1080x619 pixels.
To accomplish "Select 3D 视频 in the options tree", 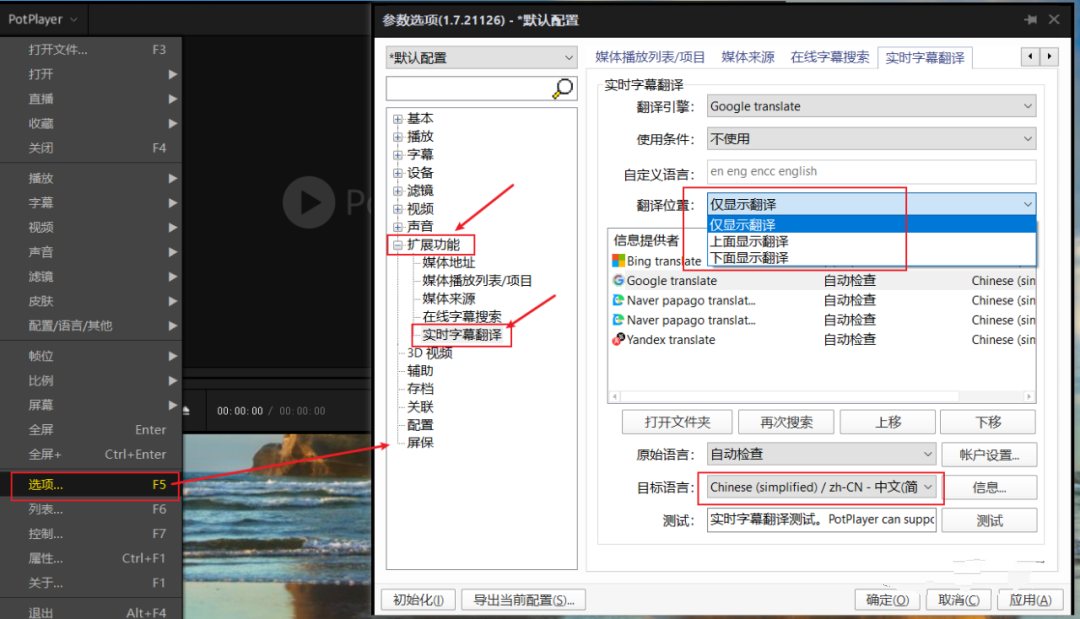I will pyautogui.click(x=430, y=353).
